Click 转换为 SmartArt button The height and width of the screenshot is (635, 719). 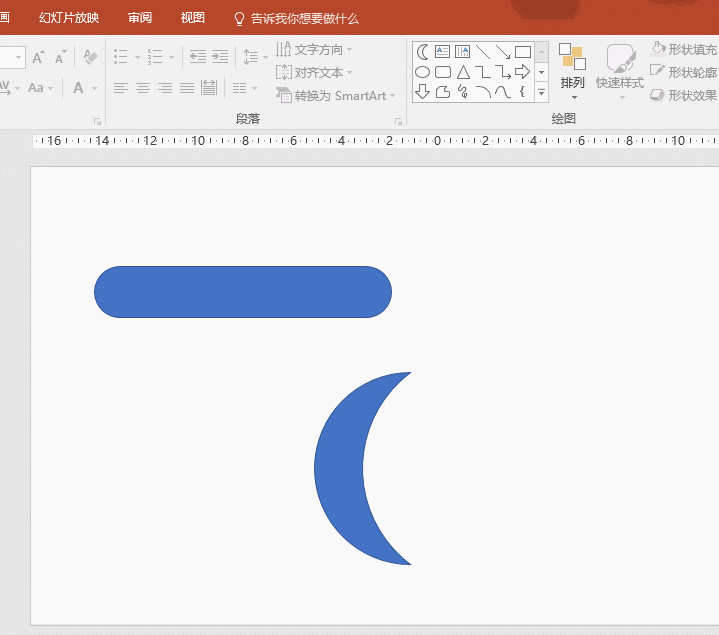coord(336,95)
